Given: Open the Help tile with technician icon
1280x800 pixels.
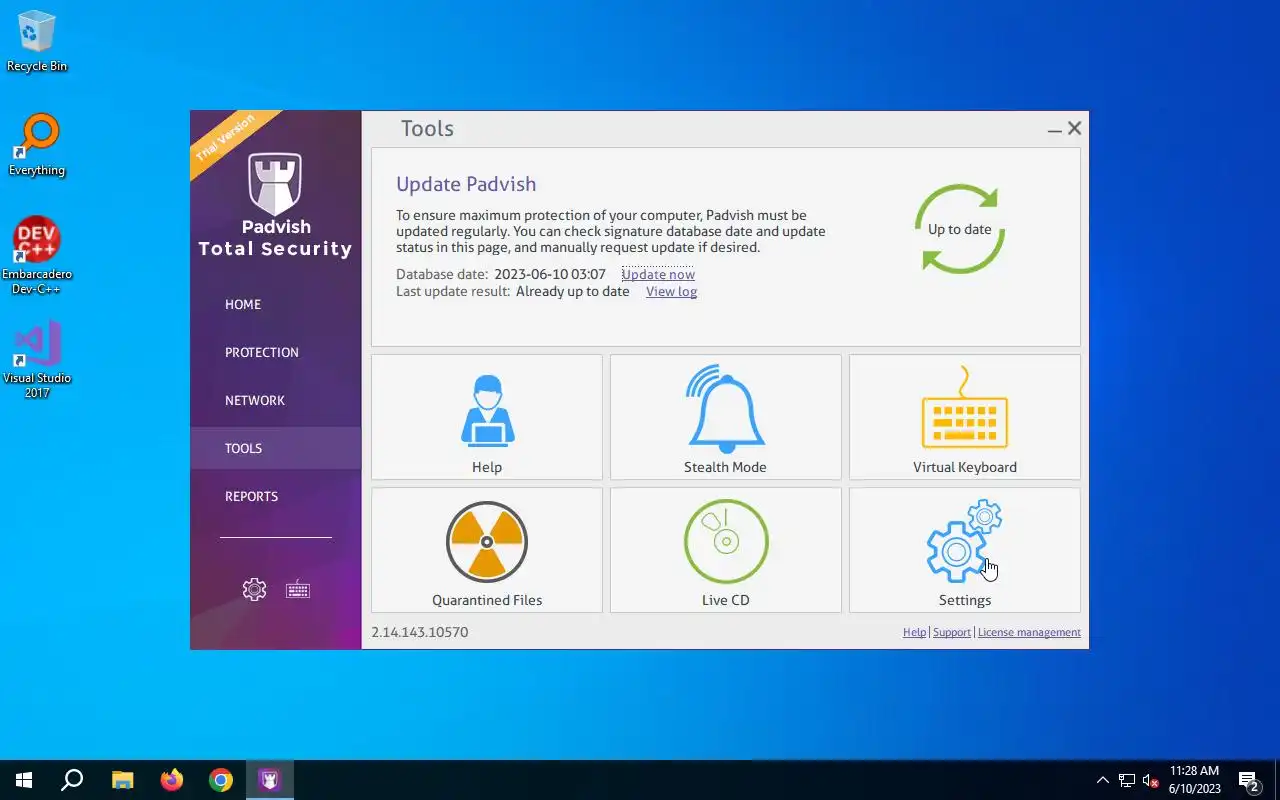Looking at the screenshot, I should 487,417.
